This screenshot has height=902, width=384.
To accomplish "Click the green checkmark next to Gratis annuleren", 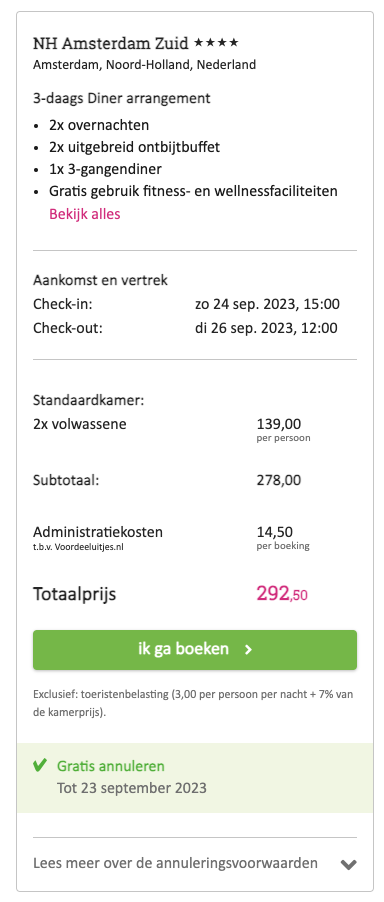I will pyautogui.click(x=40, y=766).
